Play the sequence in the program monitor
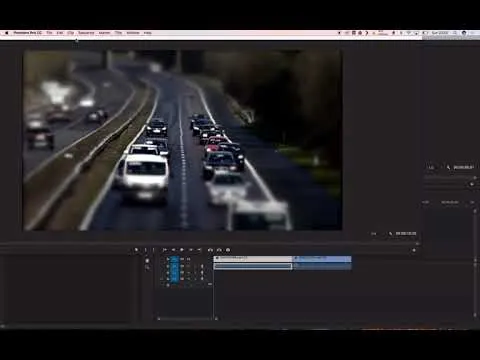Screen dimensions: 480x360 (x=182, y=250)
